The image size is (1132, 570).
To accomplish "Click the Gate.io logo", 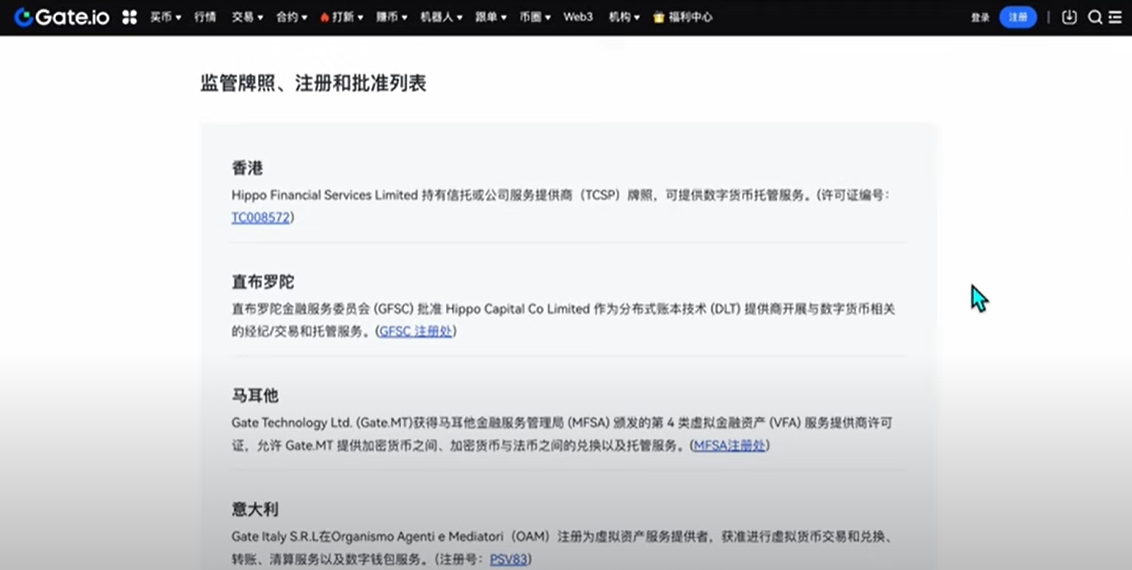I will pyautogui.click(x=61, y=17).
